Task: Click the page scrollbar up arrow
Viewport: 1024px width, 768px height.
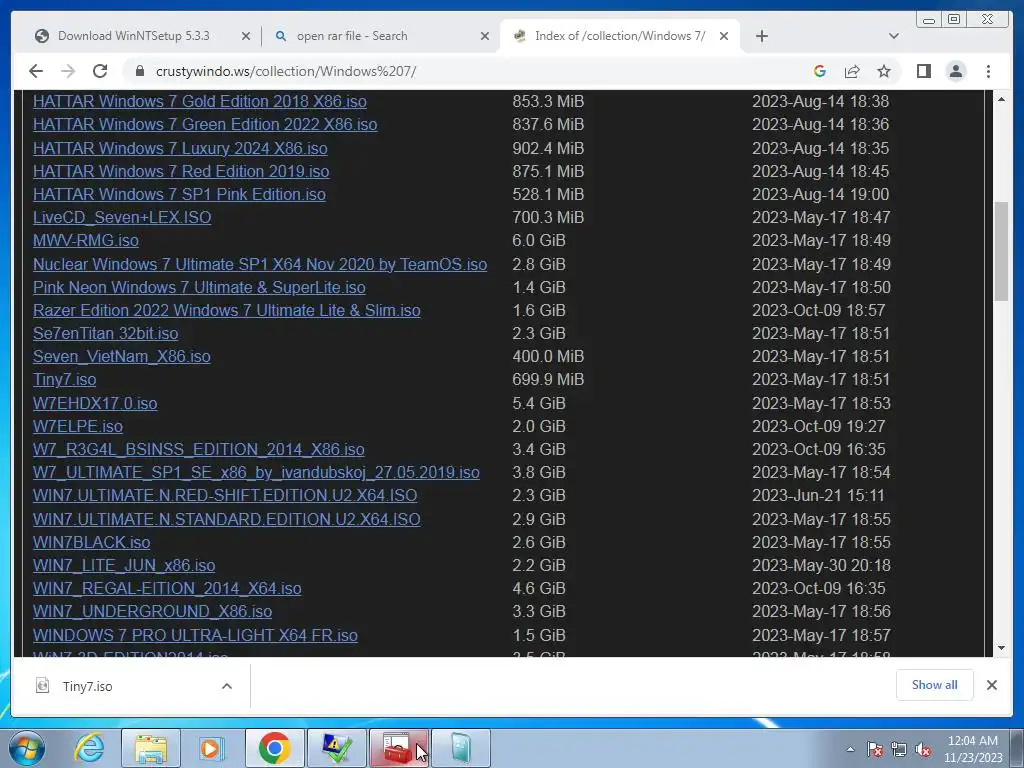Action: tap(1001, 99)
